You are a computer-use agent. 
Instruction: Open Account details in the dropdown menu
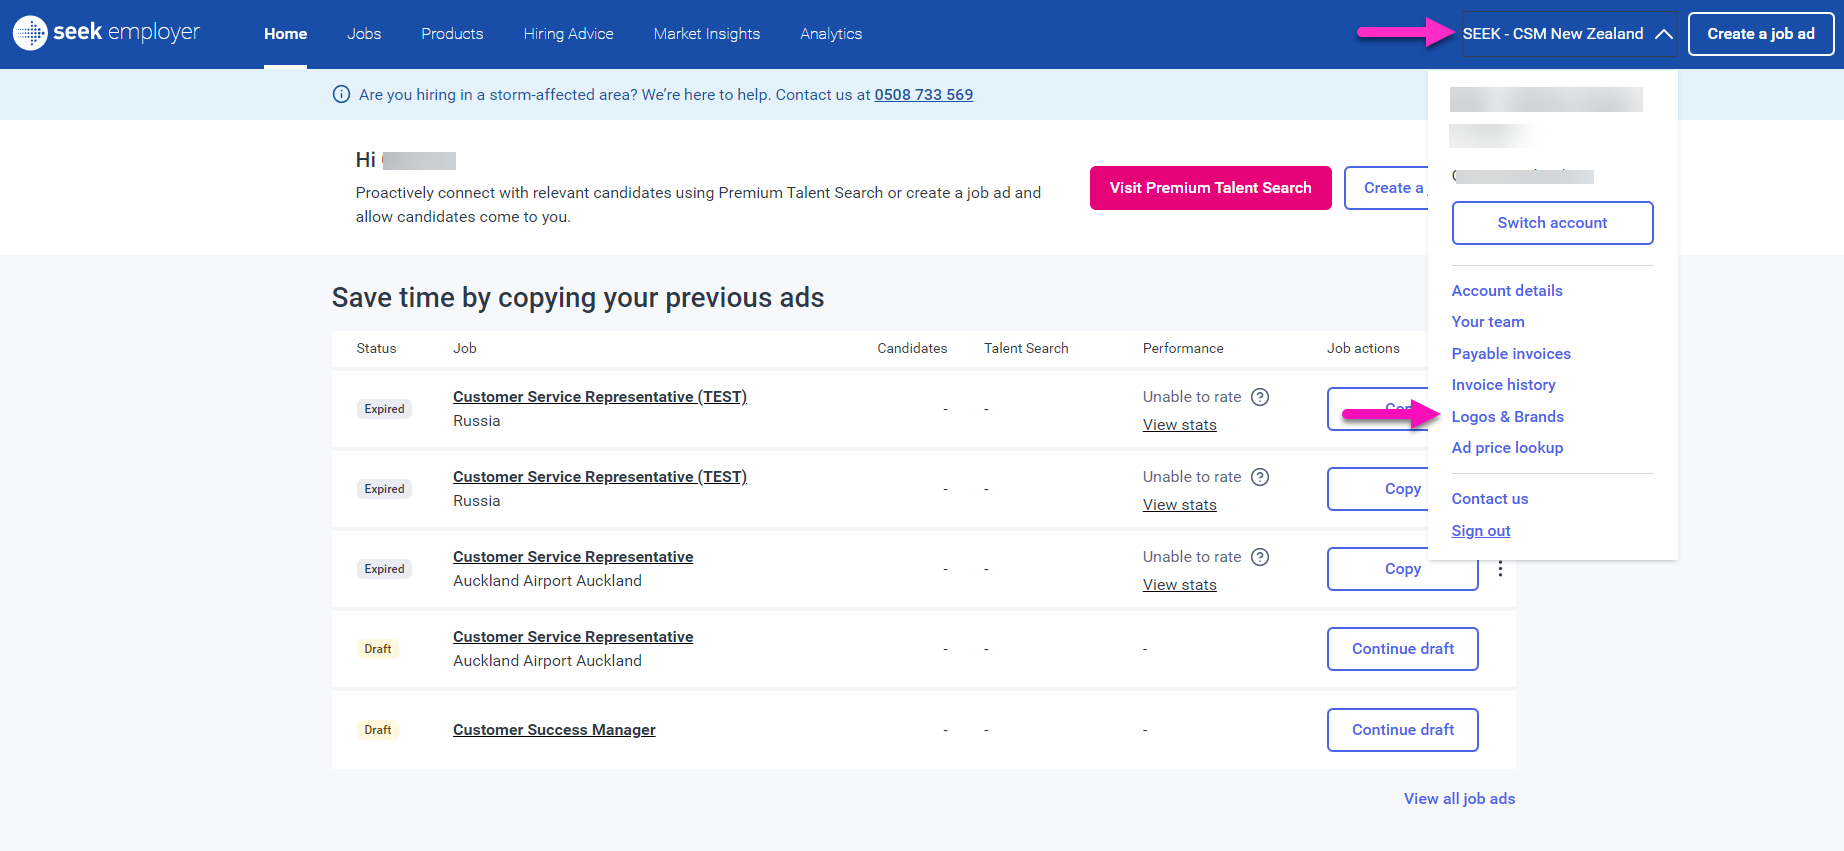[1506, 291]
